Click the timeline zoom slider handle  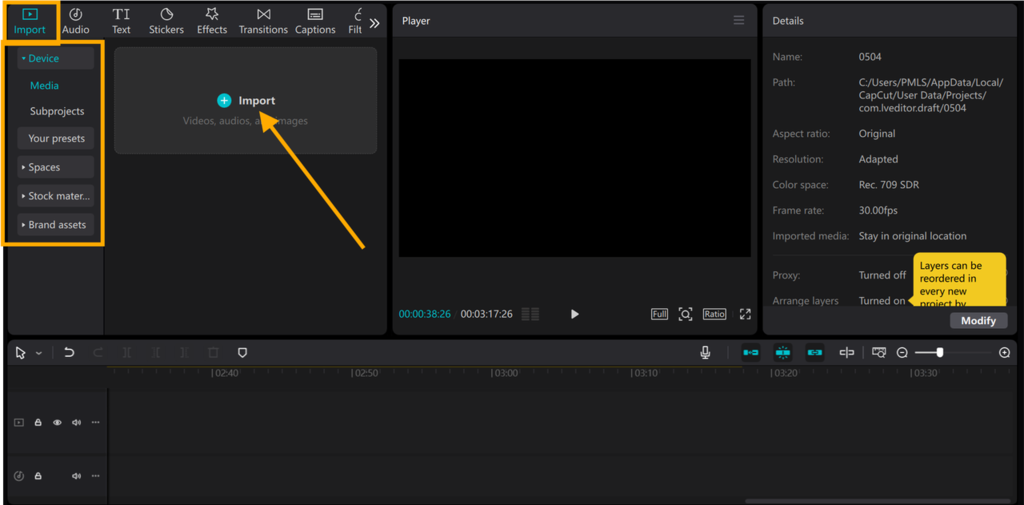(939, 353)
